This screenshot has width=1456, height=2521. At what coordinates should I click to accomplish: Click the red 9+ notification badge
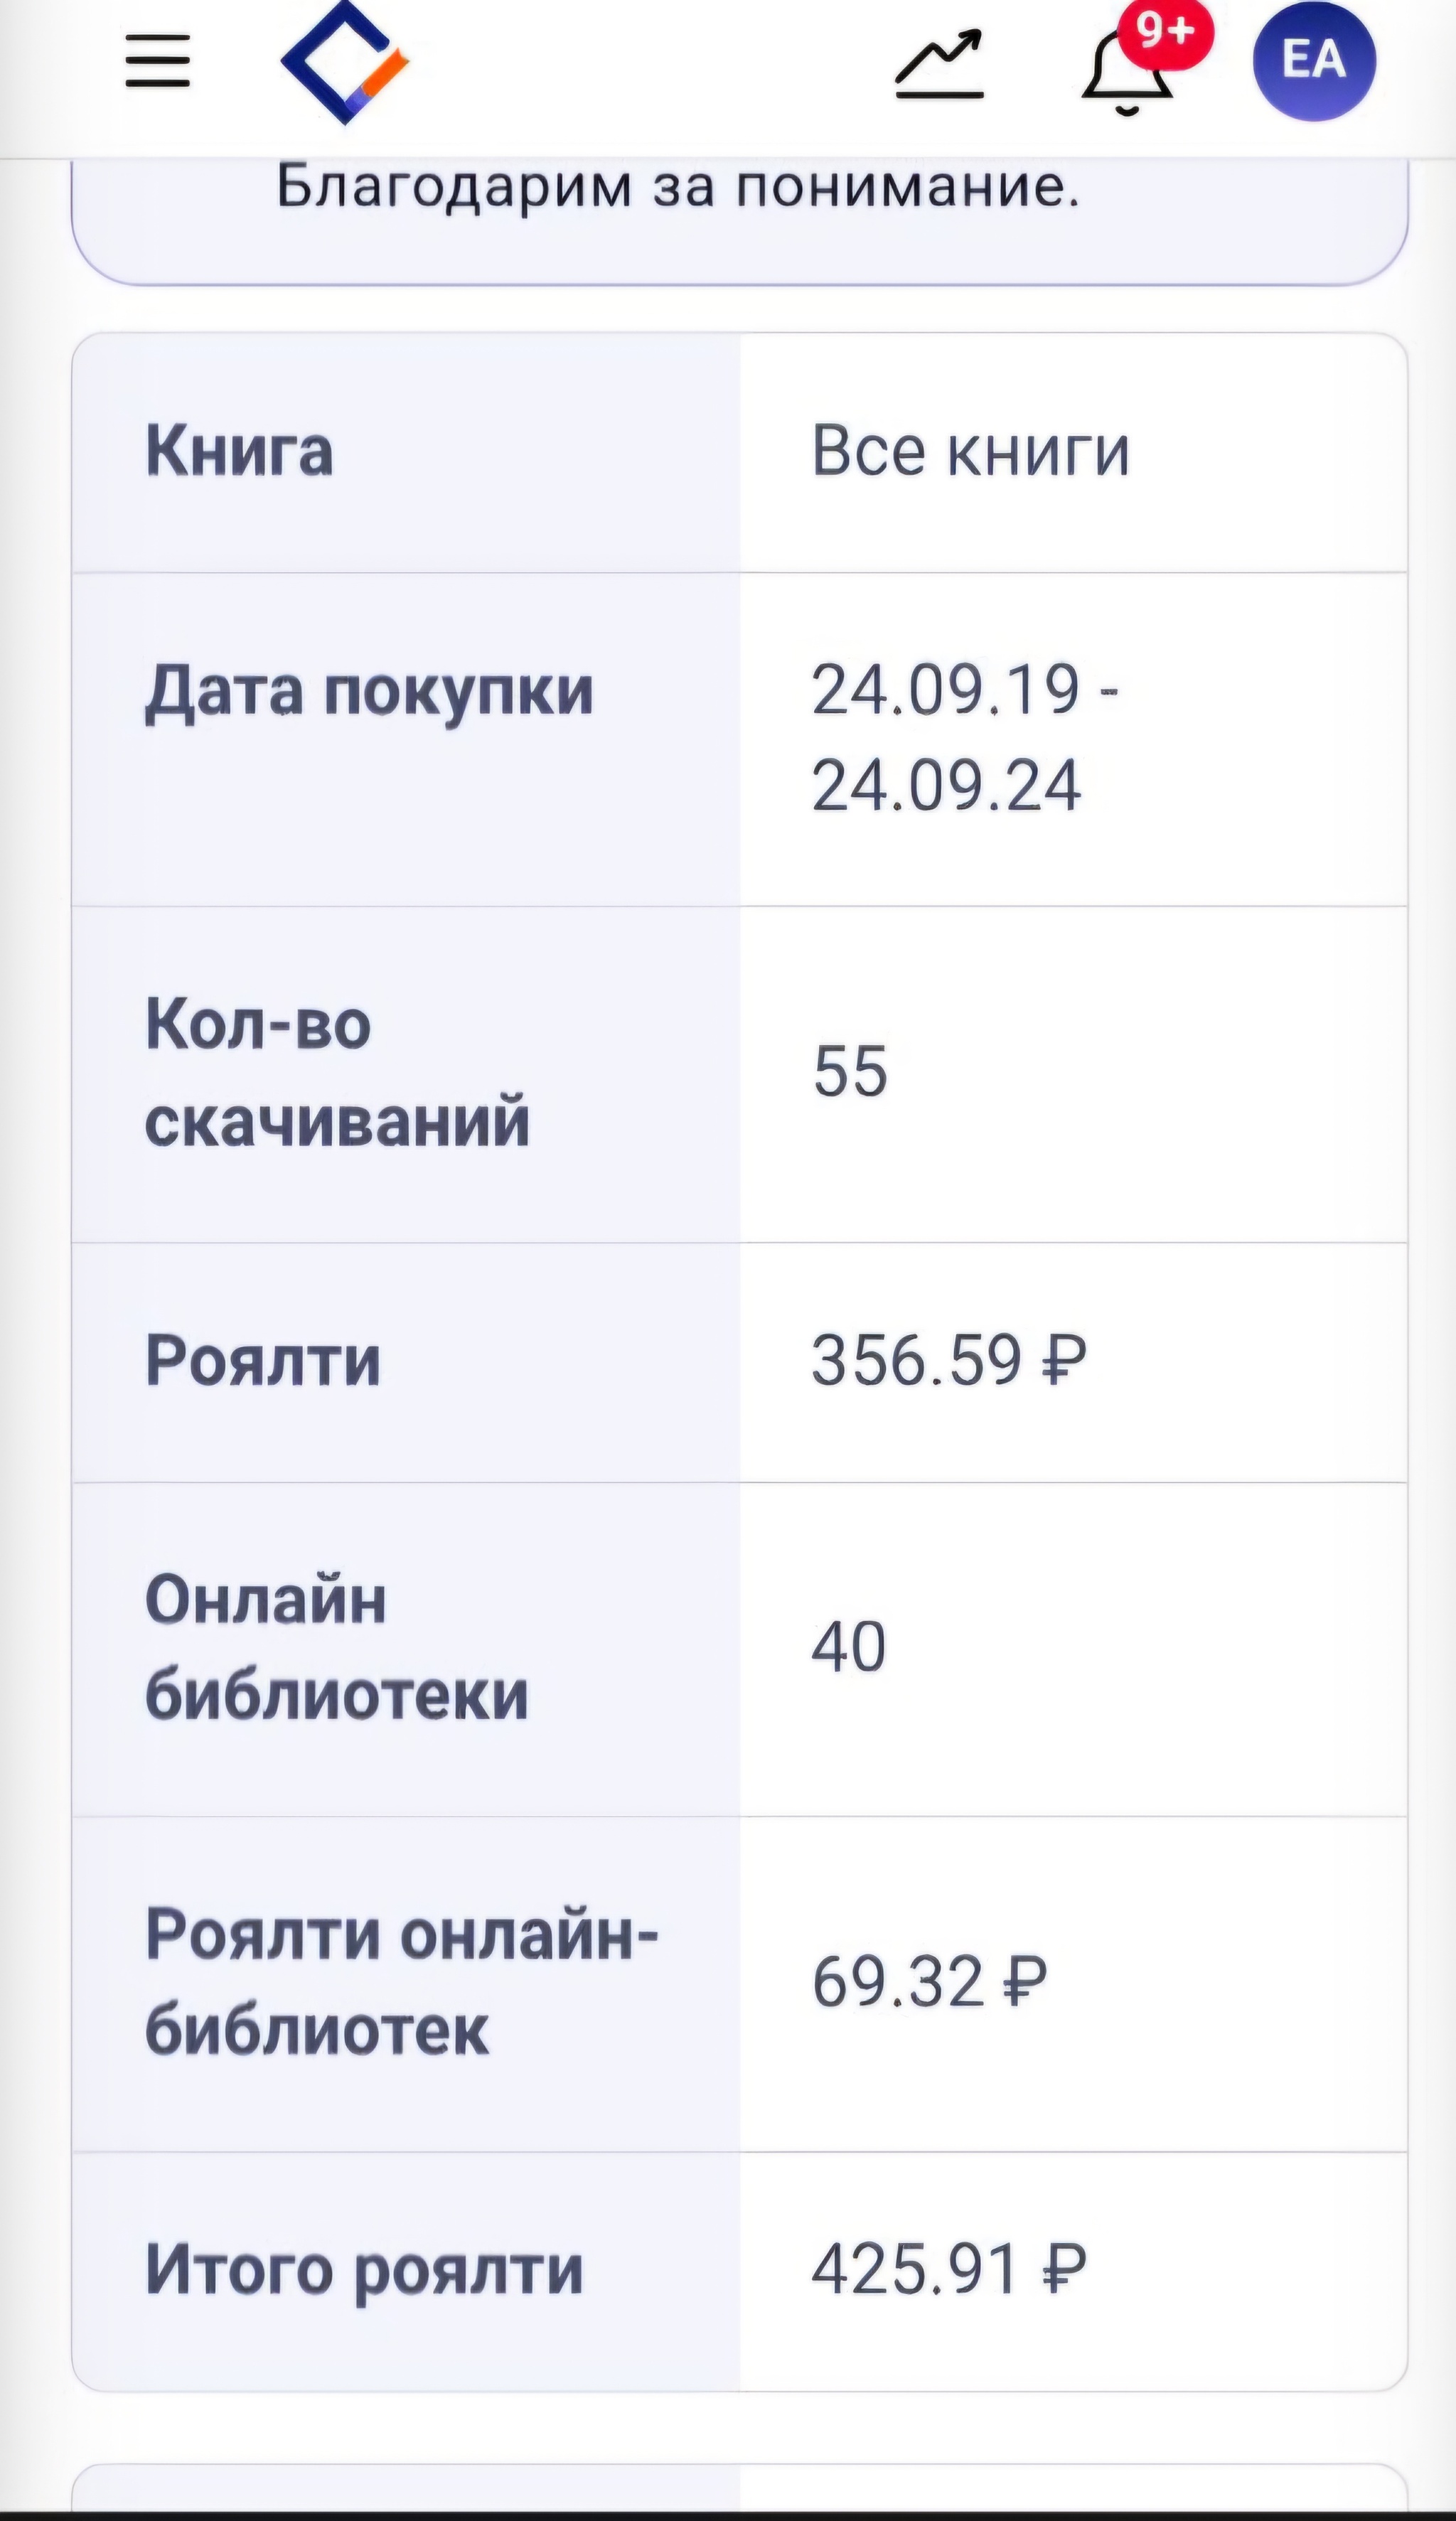click(x=1165, y=33)
